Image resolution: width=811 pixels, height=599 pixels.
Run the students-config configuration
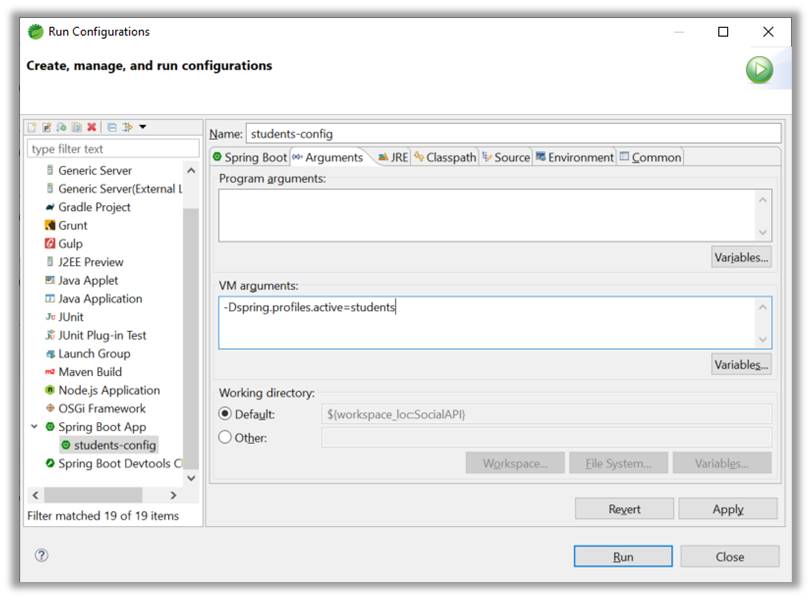[622, 556]
